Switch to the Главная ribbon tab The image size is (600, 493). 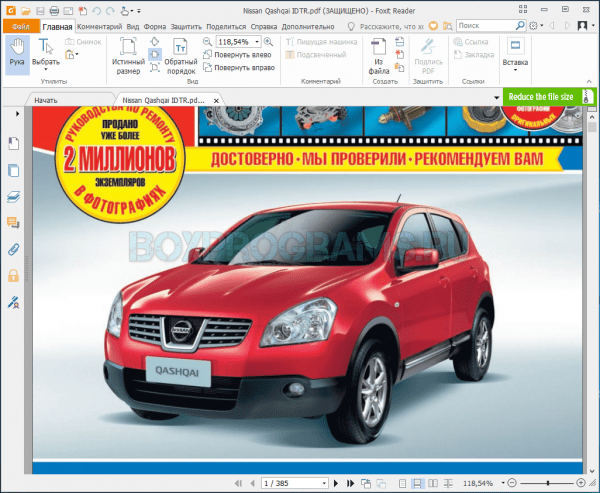click(x=57, y=27)
